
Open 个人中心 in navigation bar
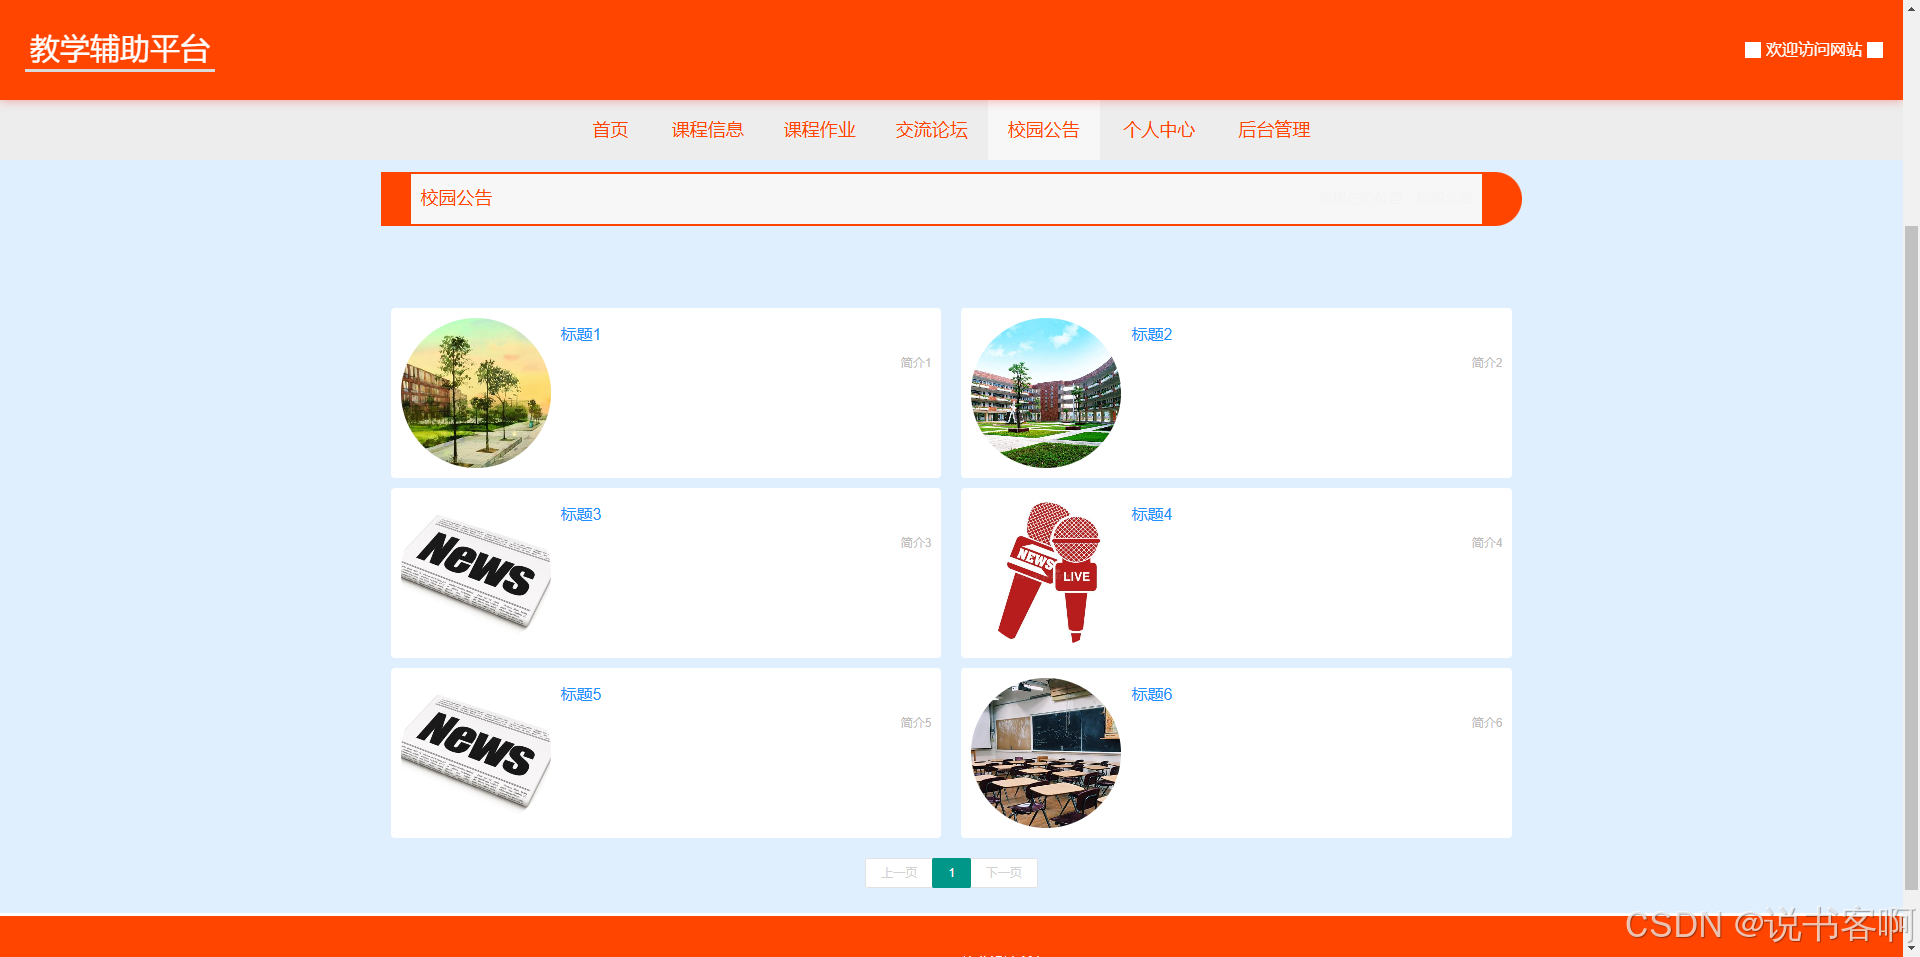(1158, 130)
